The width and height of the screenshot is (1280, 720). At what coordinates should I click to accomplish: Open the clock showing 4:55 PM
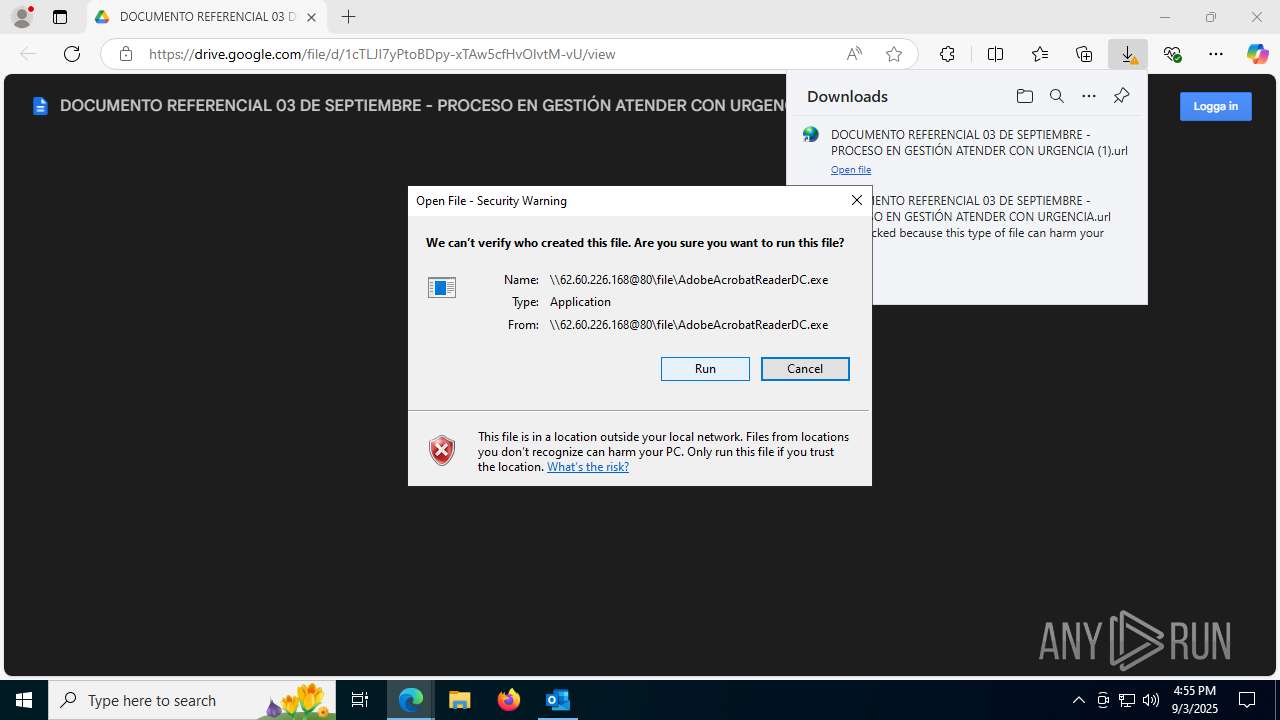coord(1194,700)
